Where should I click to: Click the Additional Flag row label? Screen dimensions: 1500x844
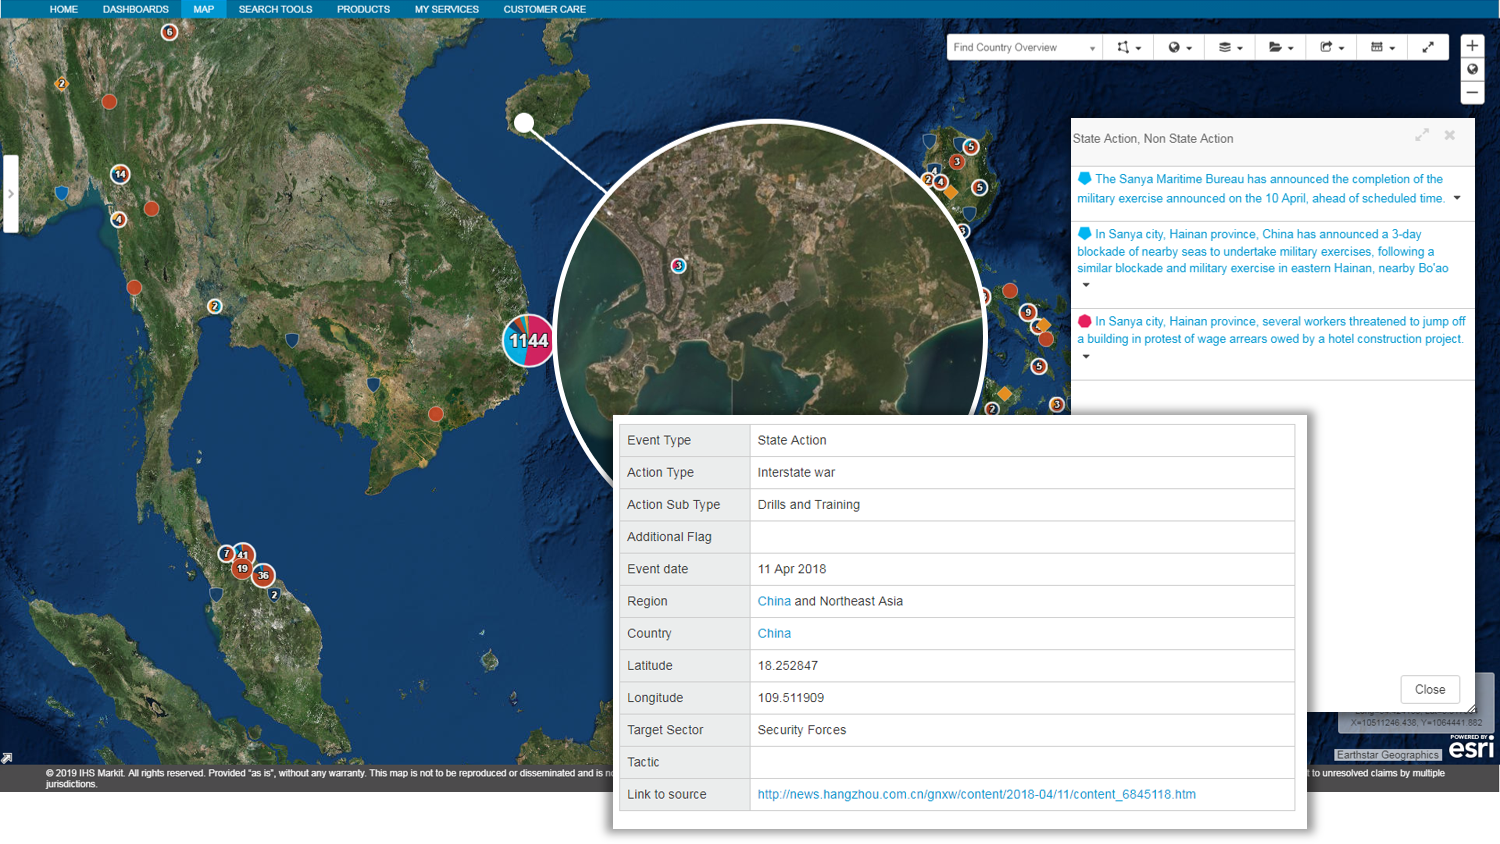669,537
